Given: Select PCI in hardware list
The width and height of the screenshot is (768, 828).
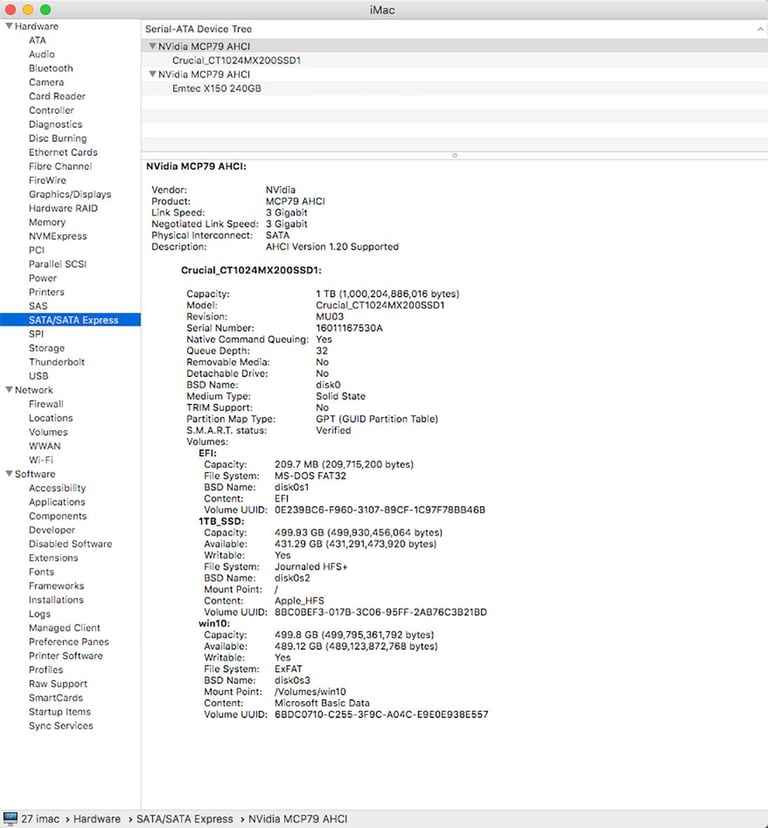Looking at the screenshot, I should (x=36, y=250).
